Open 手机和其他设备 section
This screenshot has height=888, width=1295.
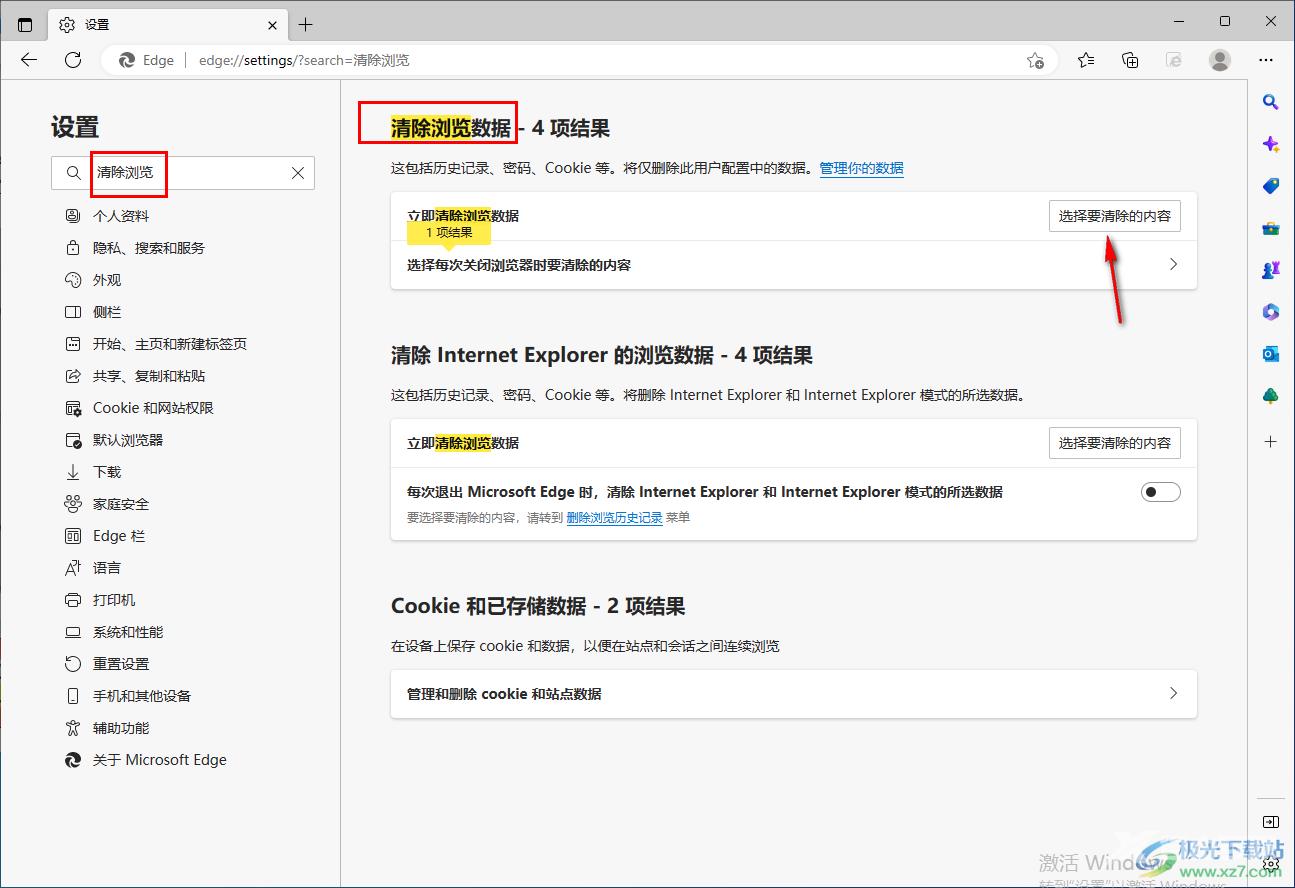tap(142, 696)
